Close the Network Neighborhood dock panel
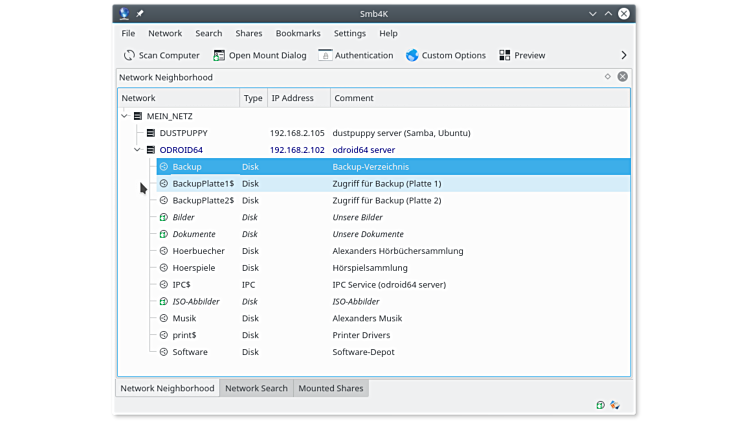 pyautogui.click(x=622, y=76)
